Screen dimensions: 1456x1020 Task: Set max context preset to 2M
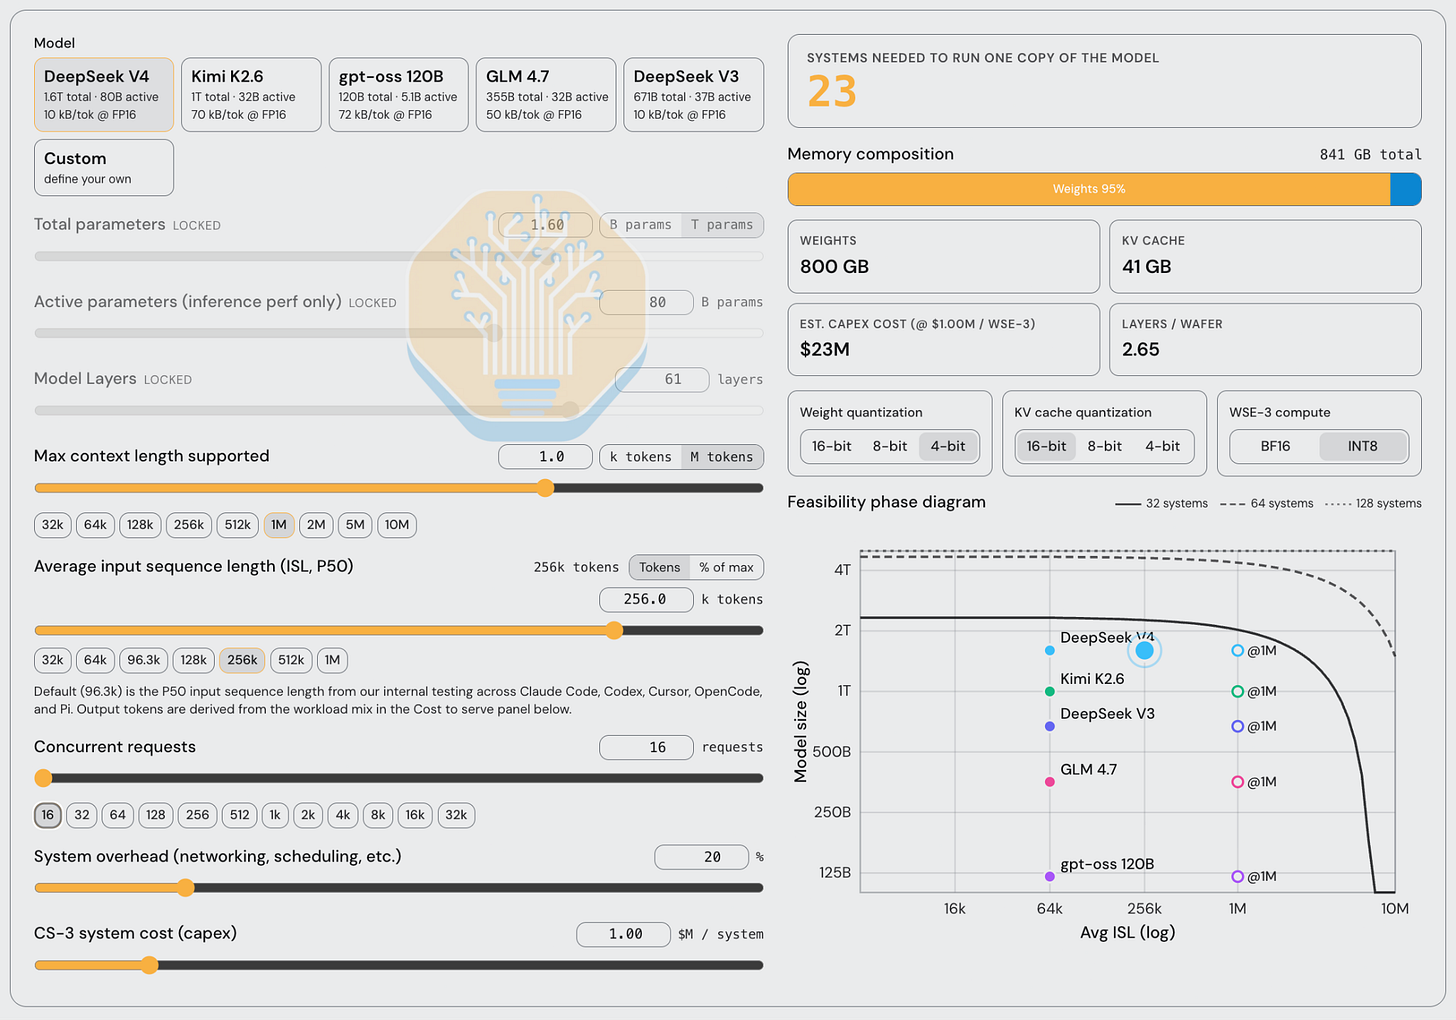316,525
